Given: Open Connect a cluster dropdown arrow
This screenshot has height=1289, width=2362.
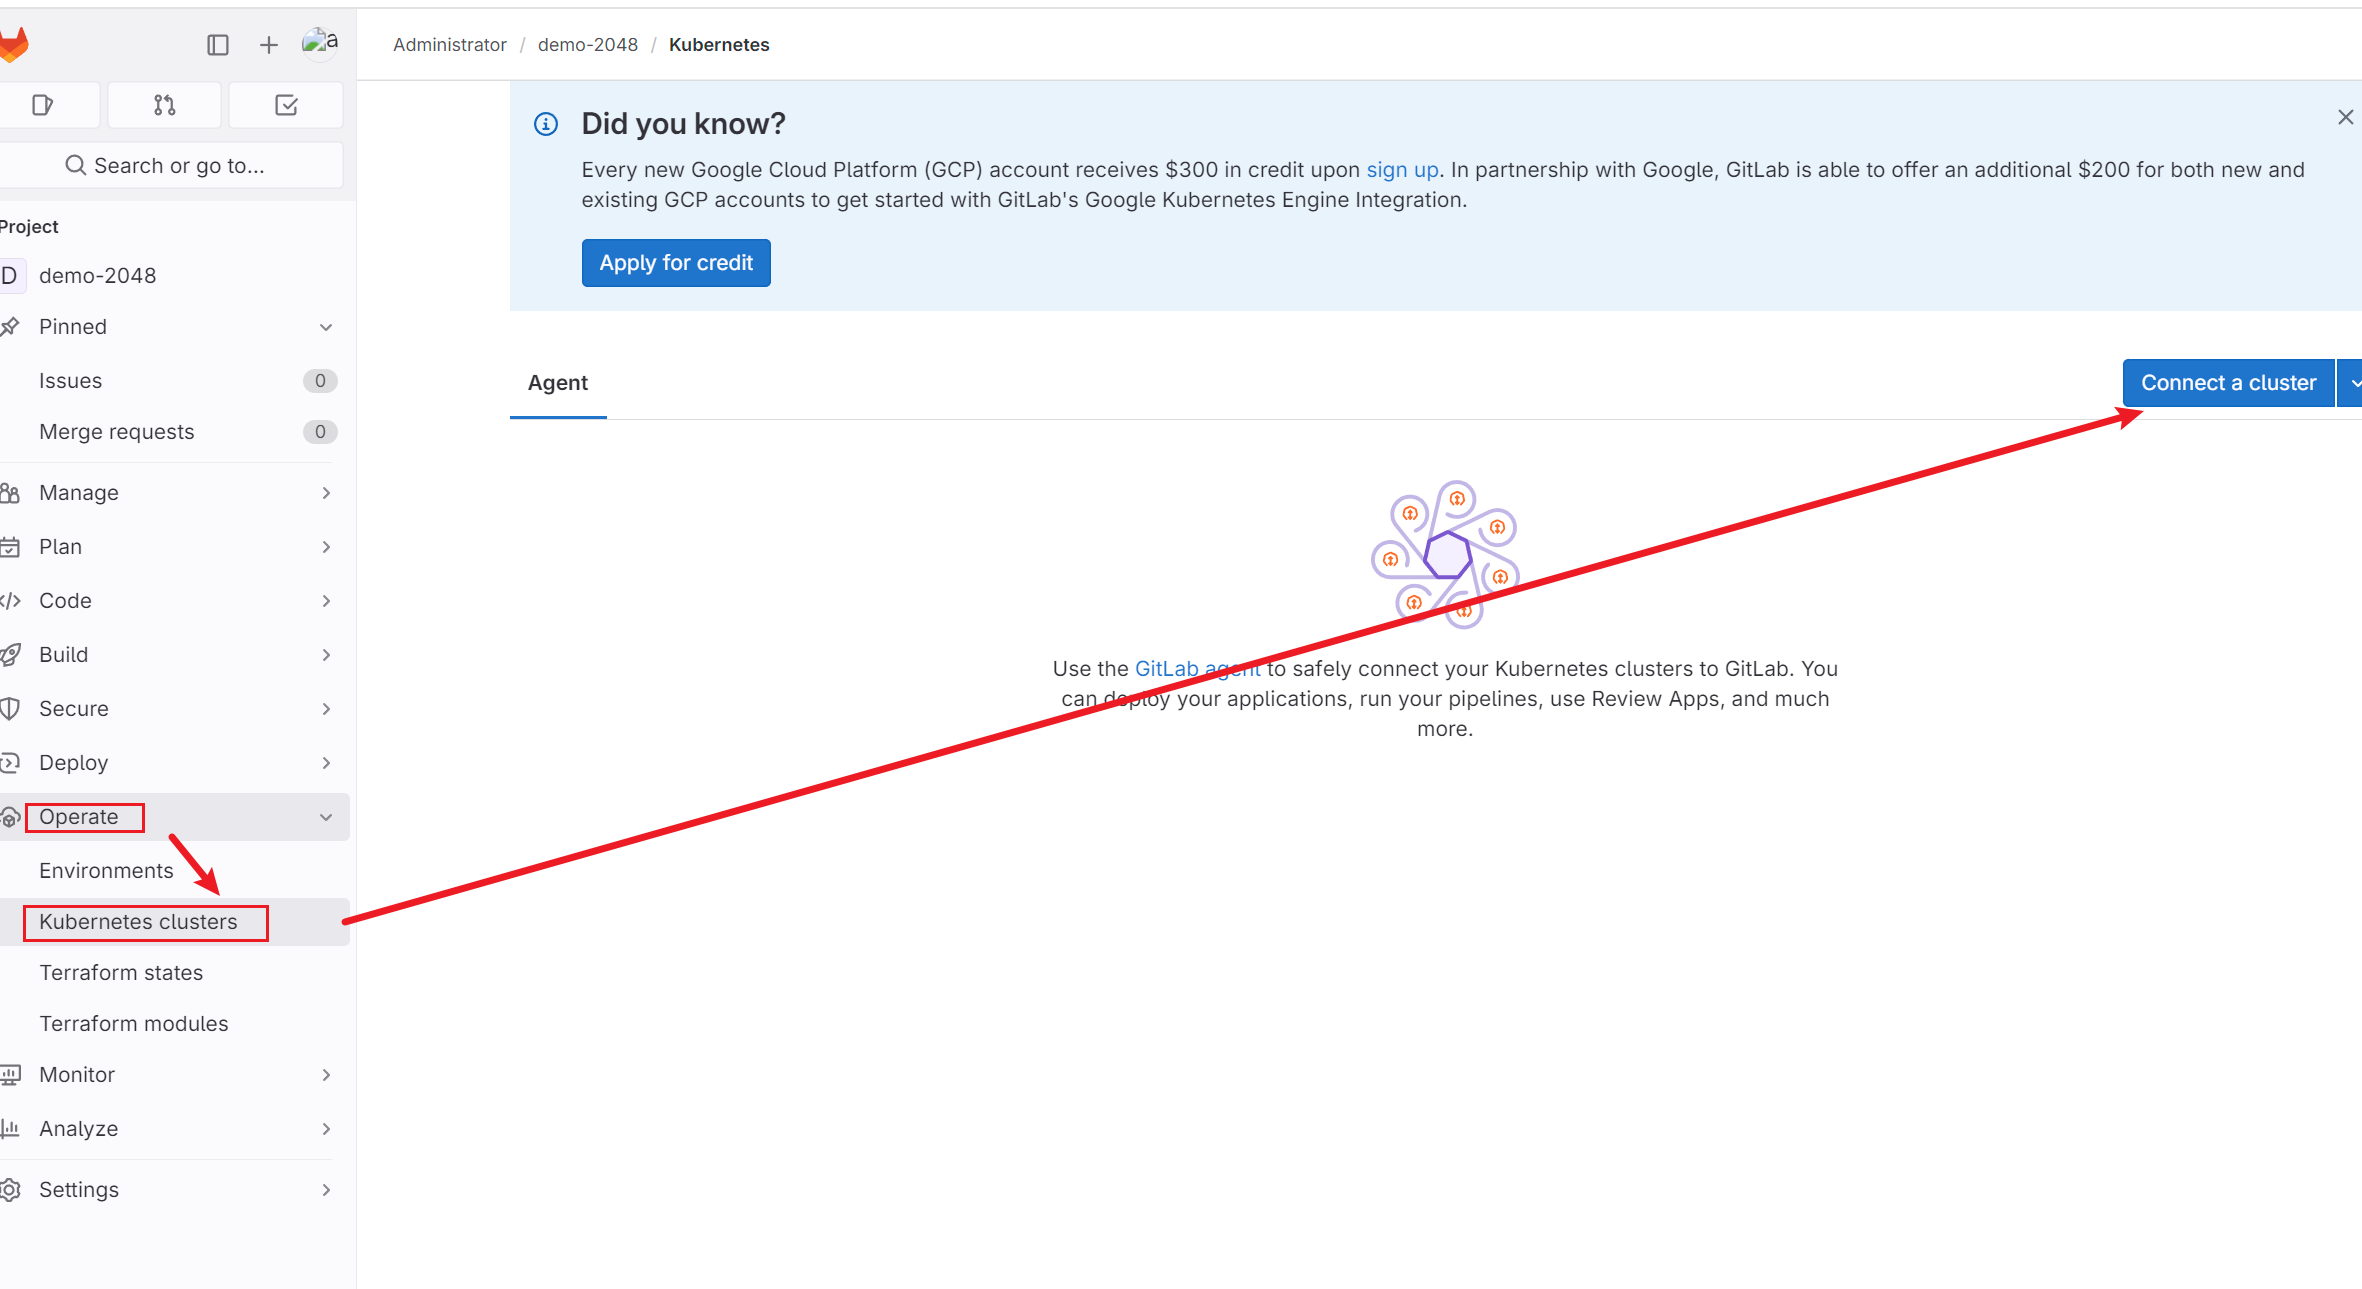Looking at the screenshot, I should point(2352,383).
